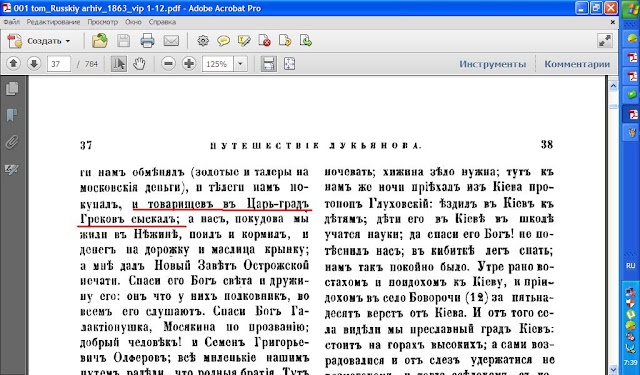
Task: Open the Инструменты panel
Action: click(x=492, y=64)
